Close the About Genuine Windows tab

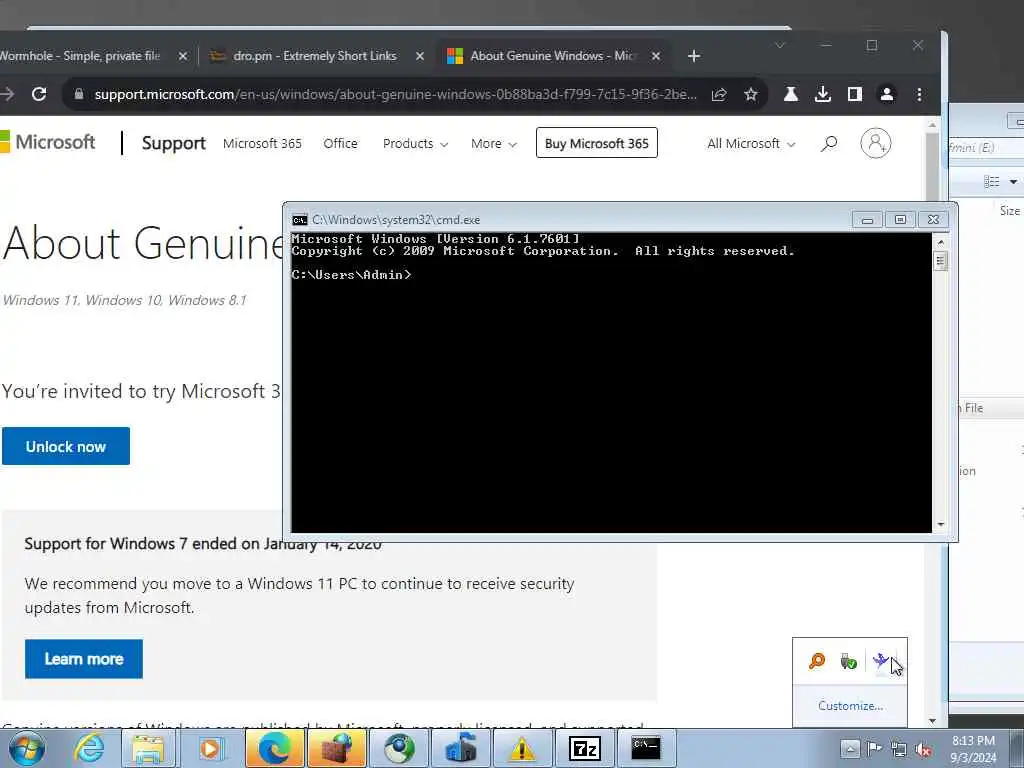tap(656, 56)
